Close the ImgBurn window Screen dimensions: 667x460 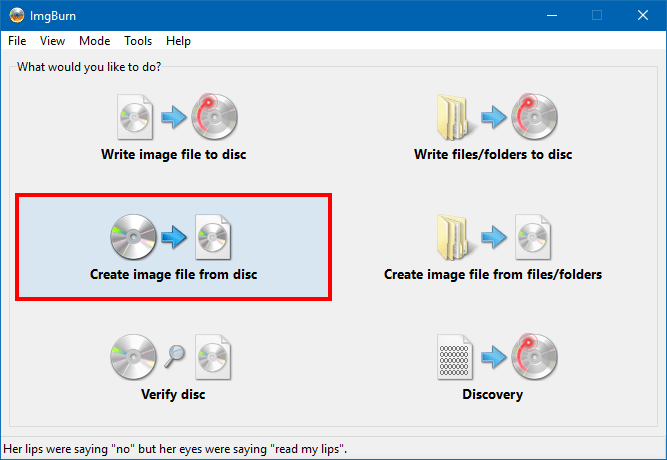tap(643, 15)
